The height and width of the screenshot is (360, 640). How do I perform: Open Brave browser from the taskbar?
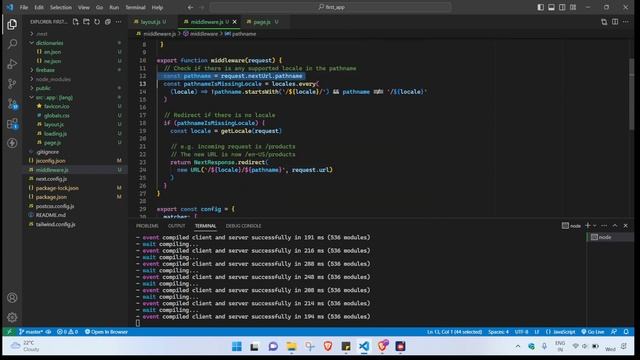[x=328, y=347]
